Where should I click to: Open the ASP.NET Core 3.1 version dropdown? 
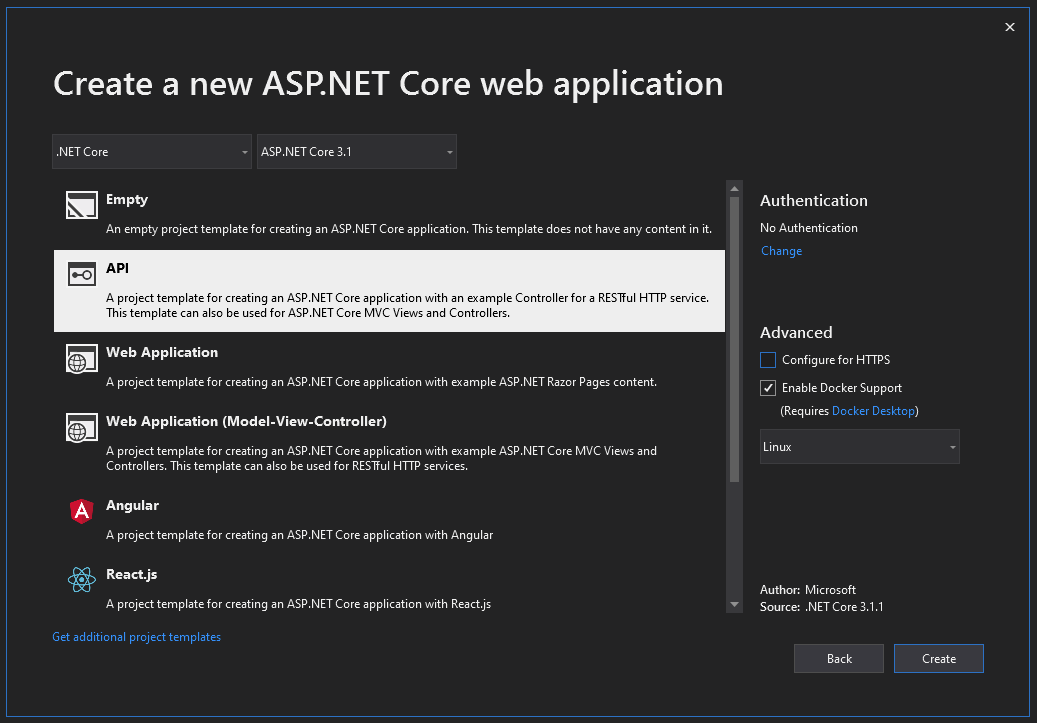356,151
